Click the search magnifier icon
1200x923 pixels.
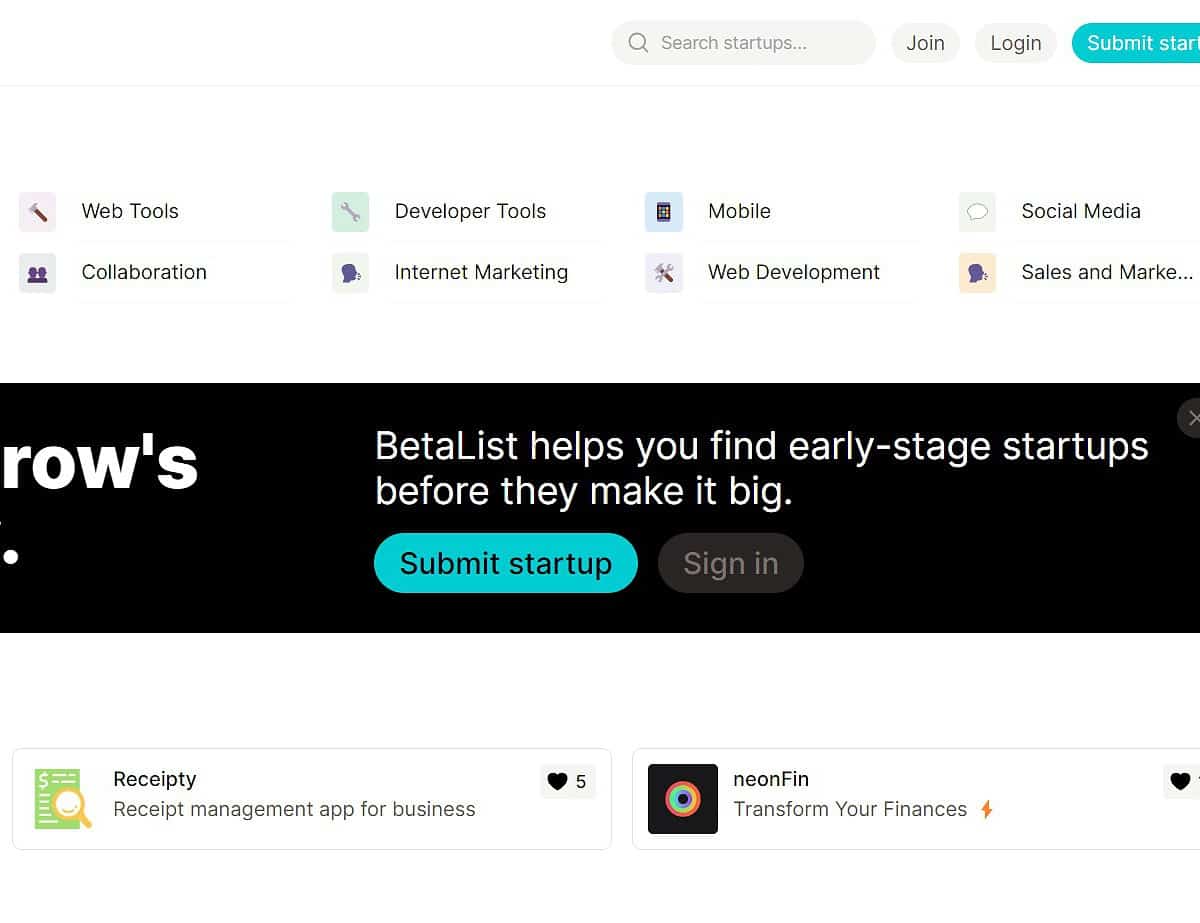637,43
